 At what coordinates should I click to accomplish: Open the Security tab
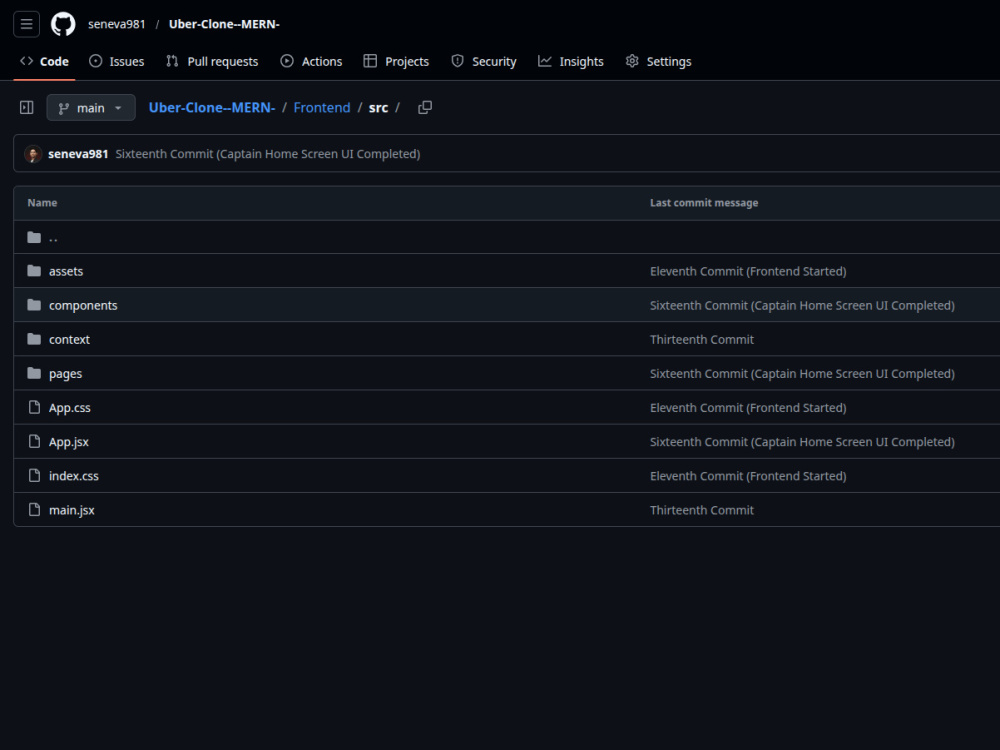pos(484,61)
